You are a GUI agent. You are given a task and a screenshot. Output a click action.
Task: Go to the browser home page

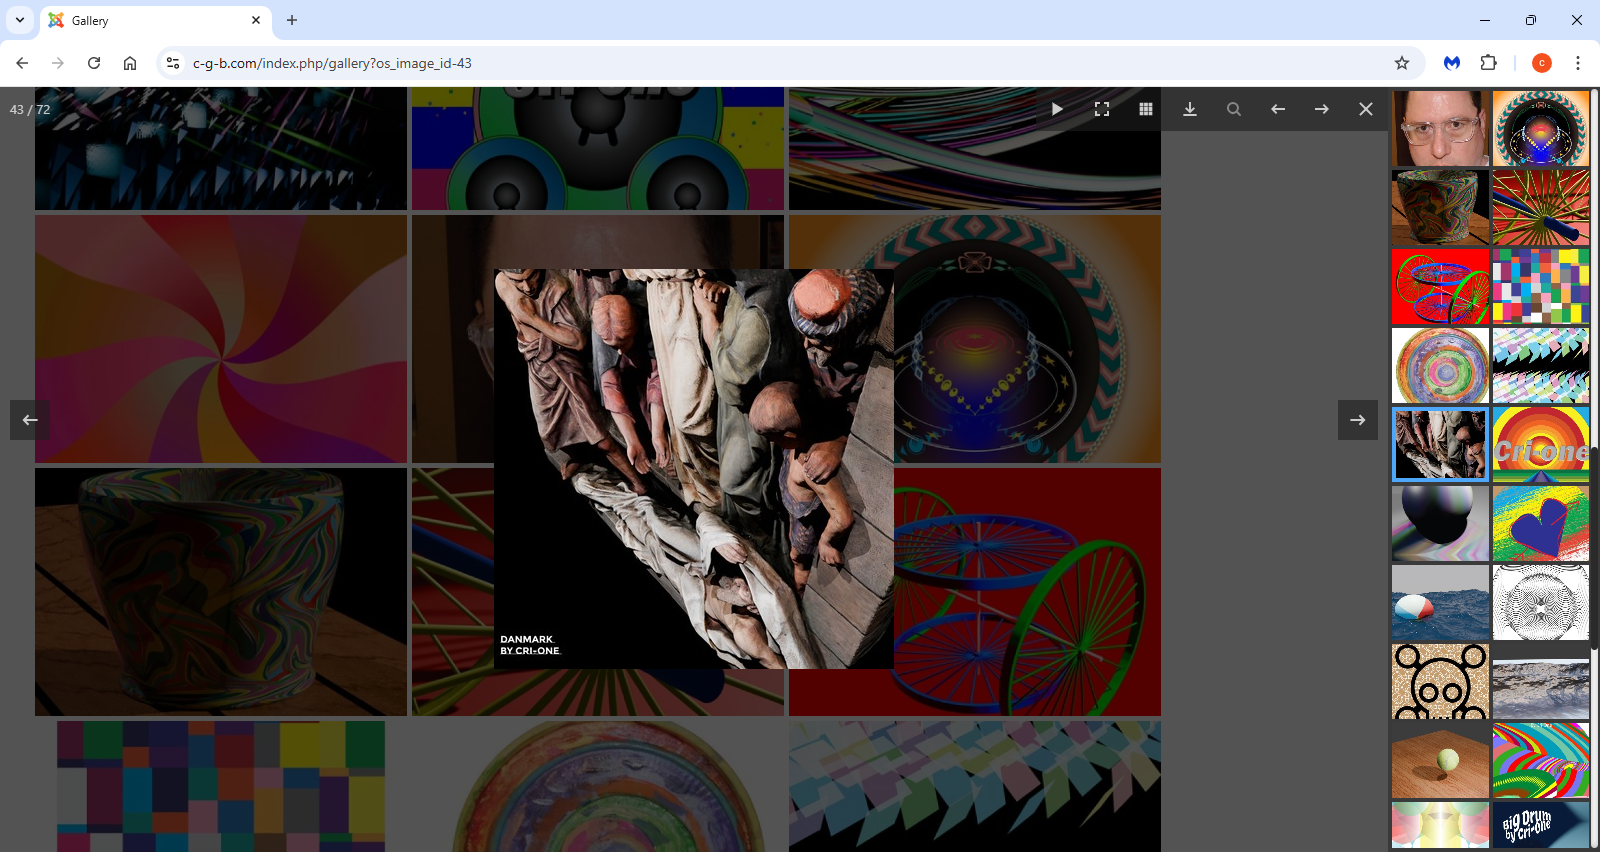click(x=130, y=63)
